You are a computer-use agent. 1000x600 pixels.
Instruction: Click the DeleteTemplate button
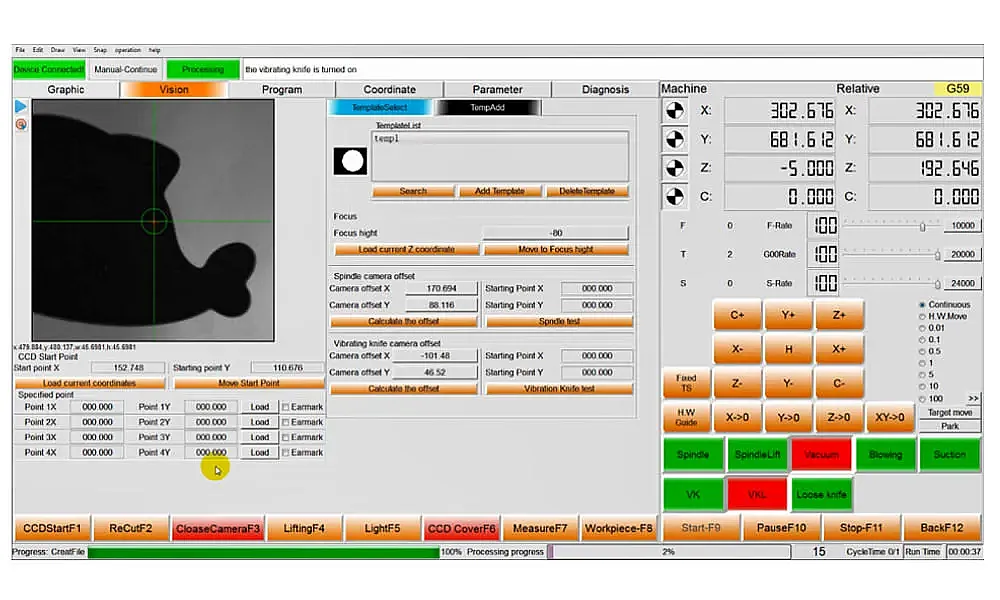click(x=587, y=191)
